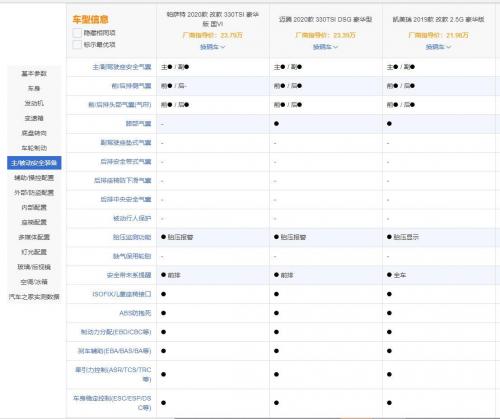Click highlighted 主/被动安全装备 sidebar item
The image size is (500, 419).
click(x=34, y=163)
